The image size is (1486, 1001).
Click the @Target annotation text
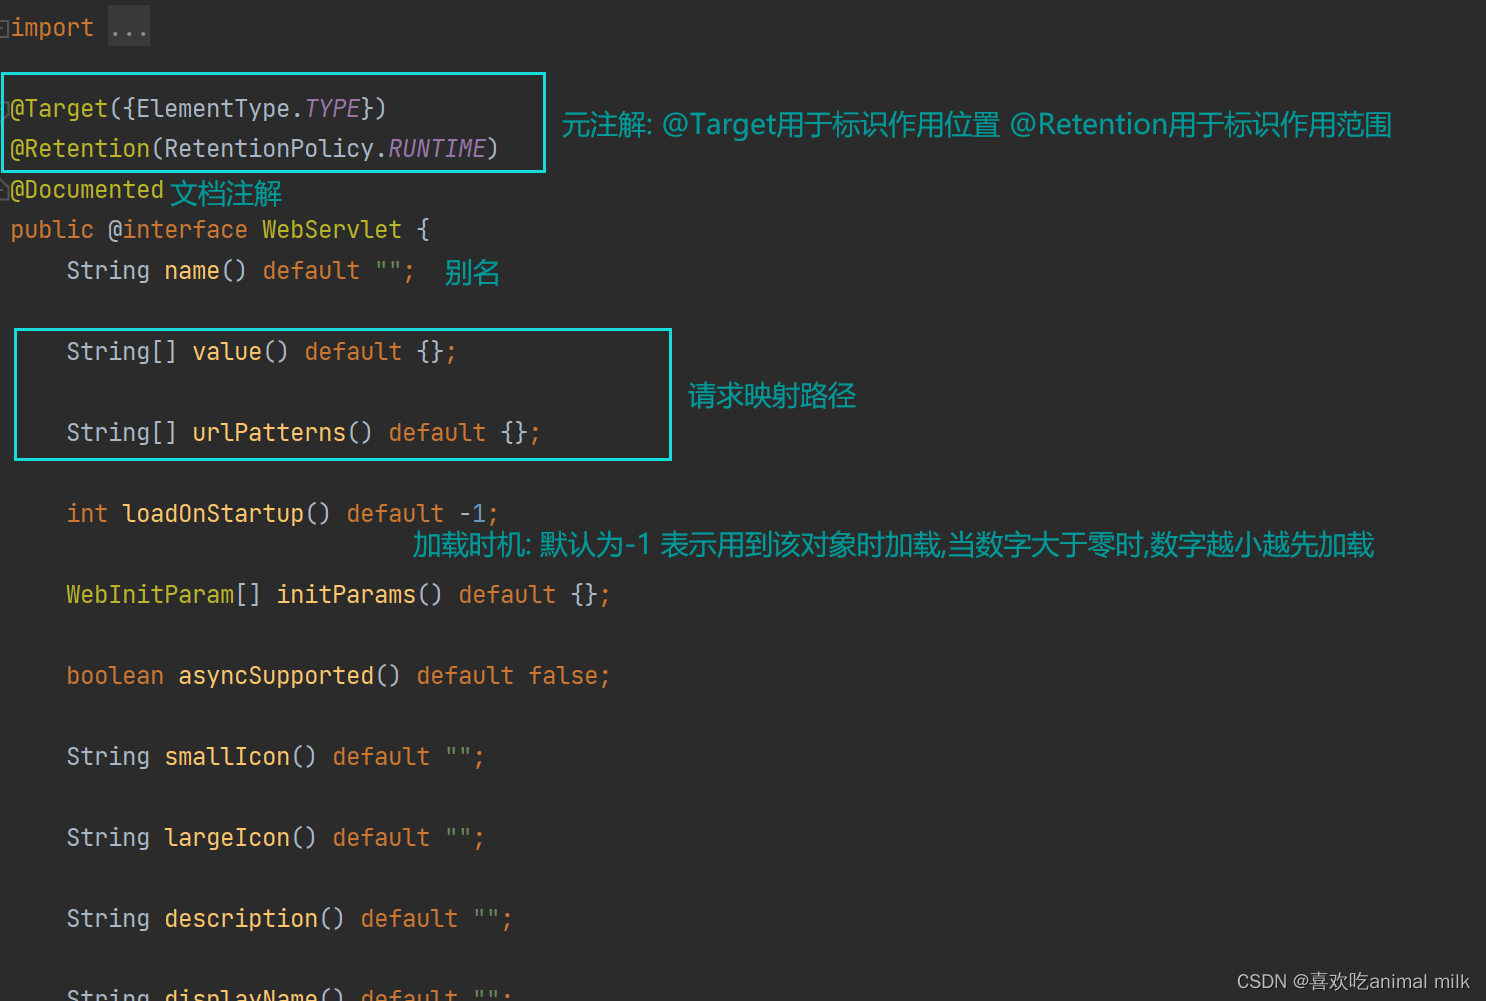pyautogui.click(x=60, y=108)
